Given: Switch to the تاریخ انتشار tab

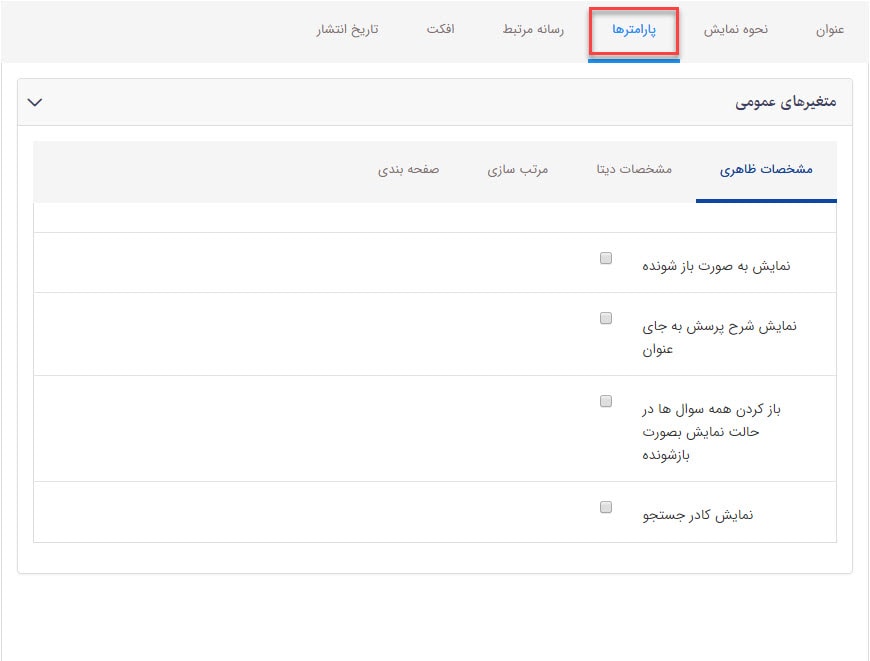Looking at the screenshot, I should tap(348, 30).
